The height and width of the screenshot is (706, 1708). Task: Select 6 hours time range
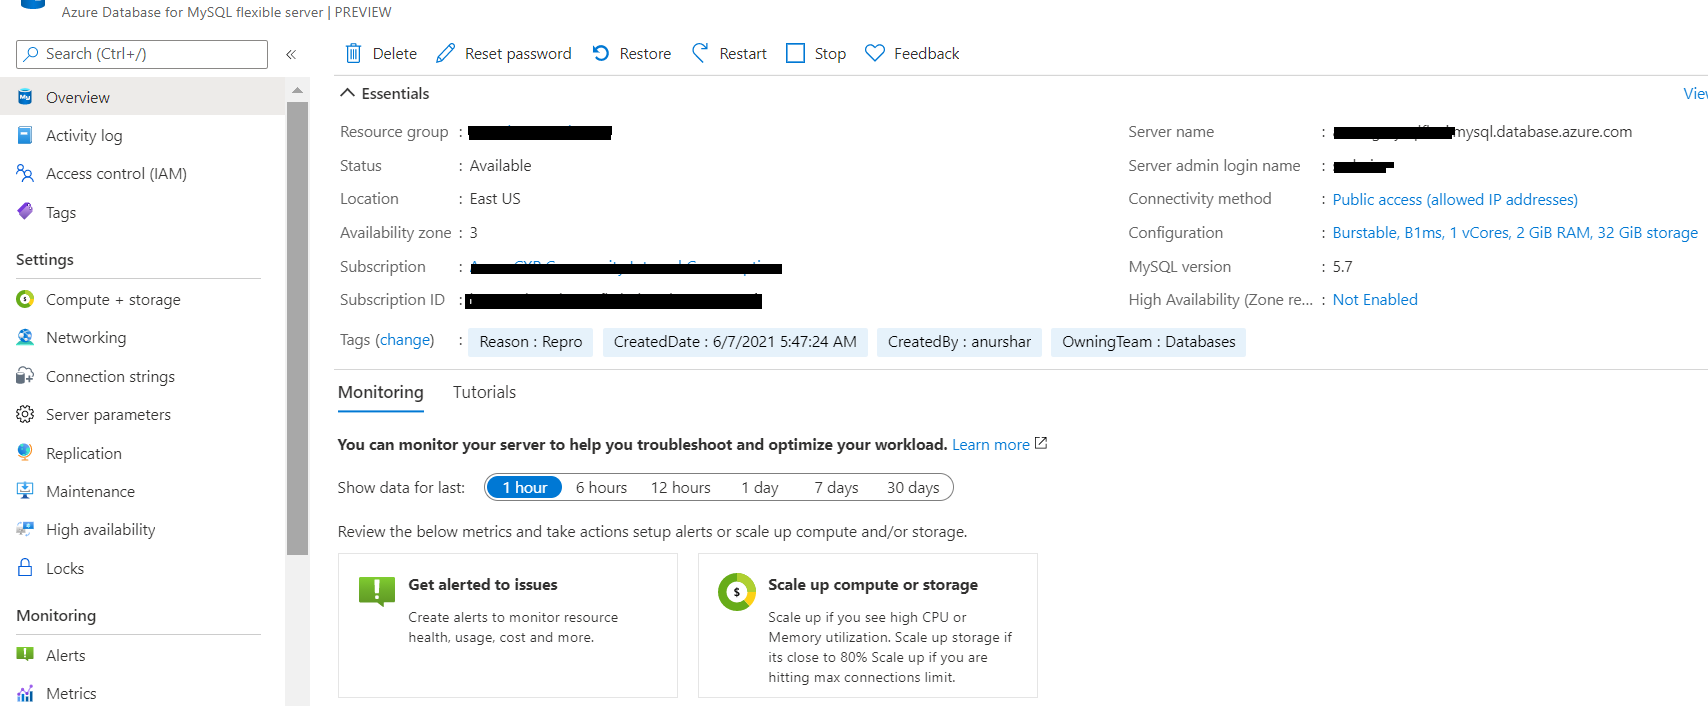(601, 487)
